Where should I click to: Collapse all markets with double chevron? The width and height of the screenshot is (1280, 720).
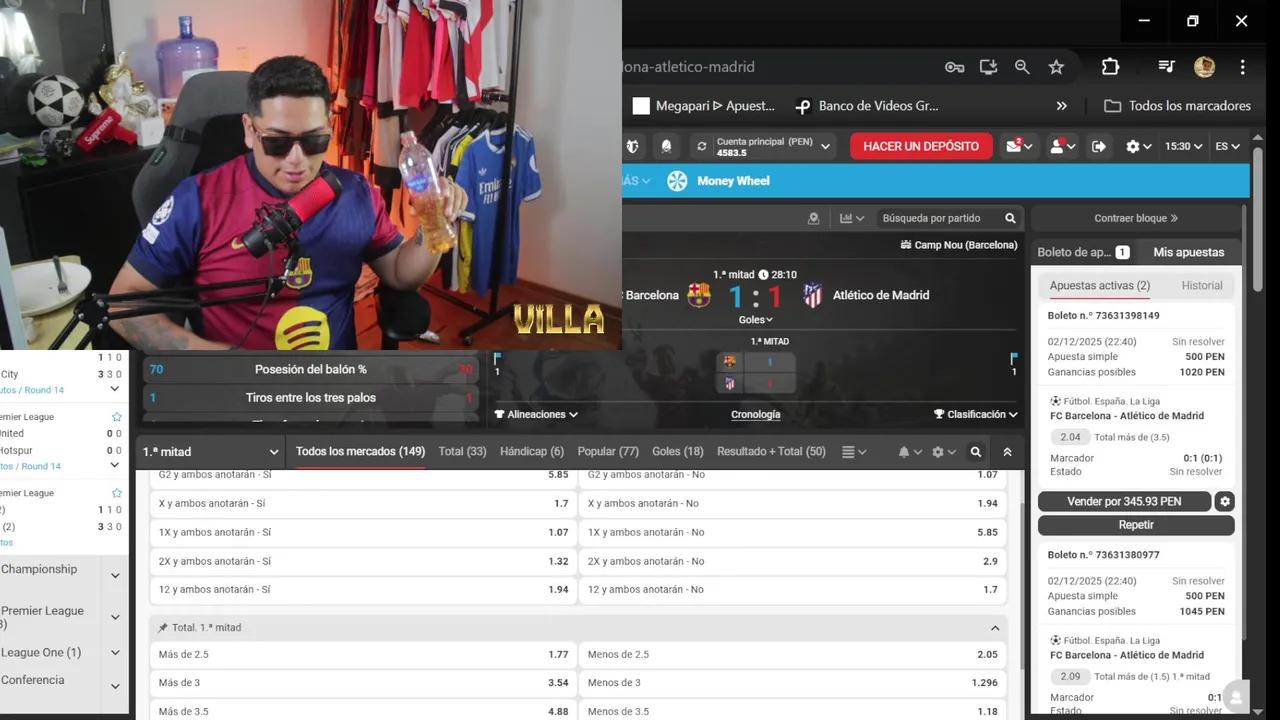pyautogui.click(x=1007, y=452)
